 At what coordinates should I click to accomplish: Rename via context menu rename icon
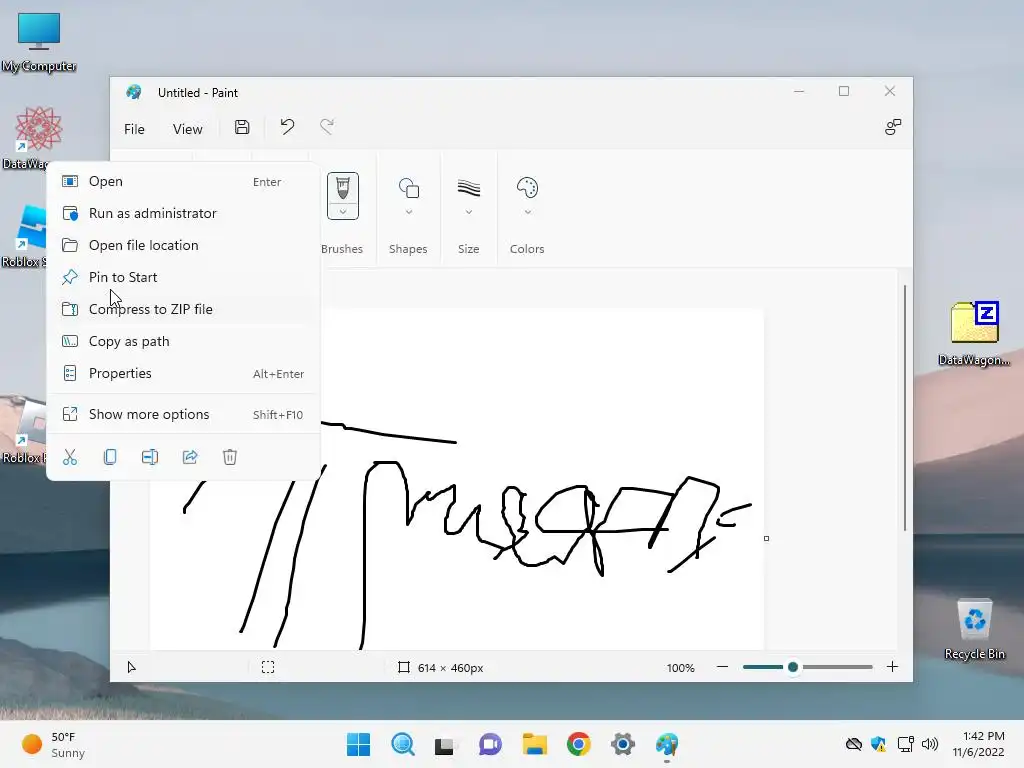(x=150, y=457)
